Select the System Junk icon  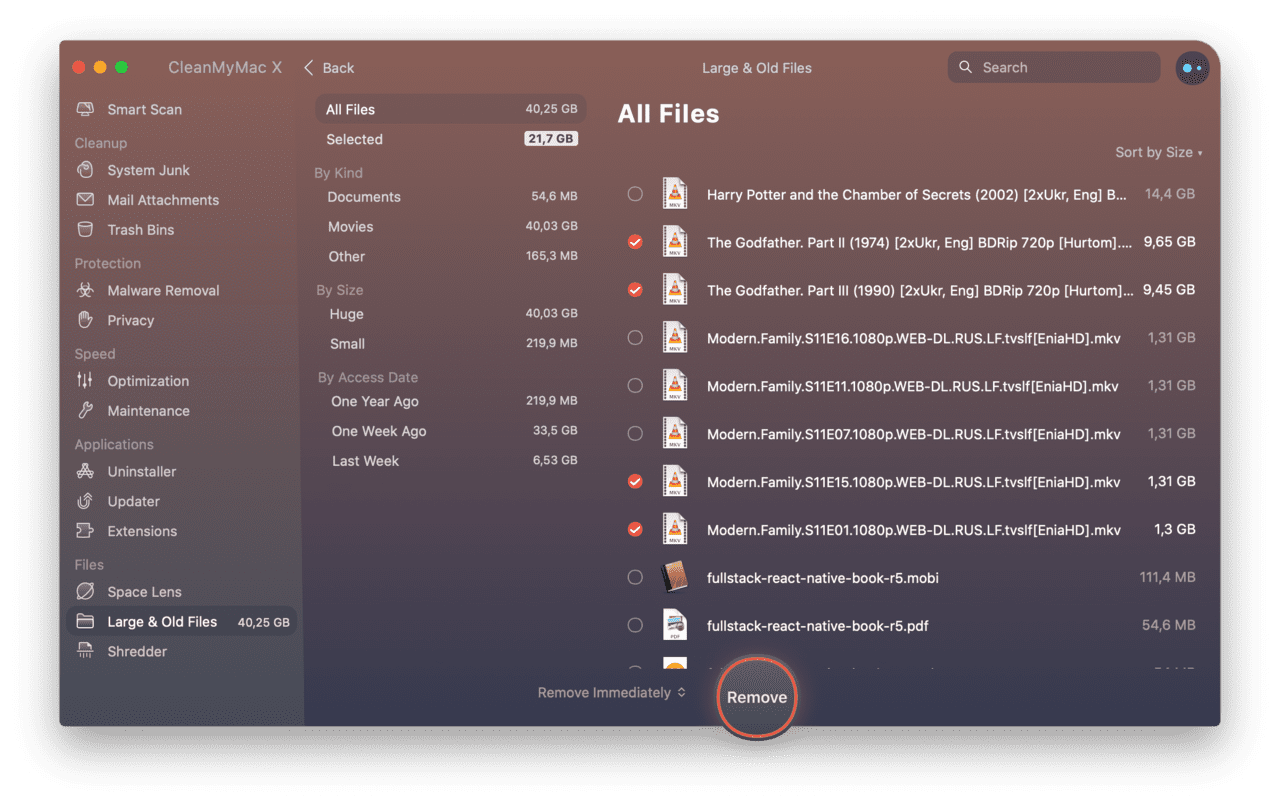(x=86, y=170)
